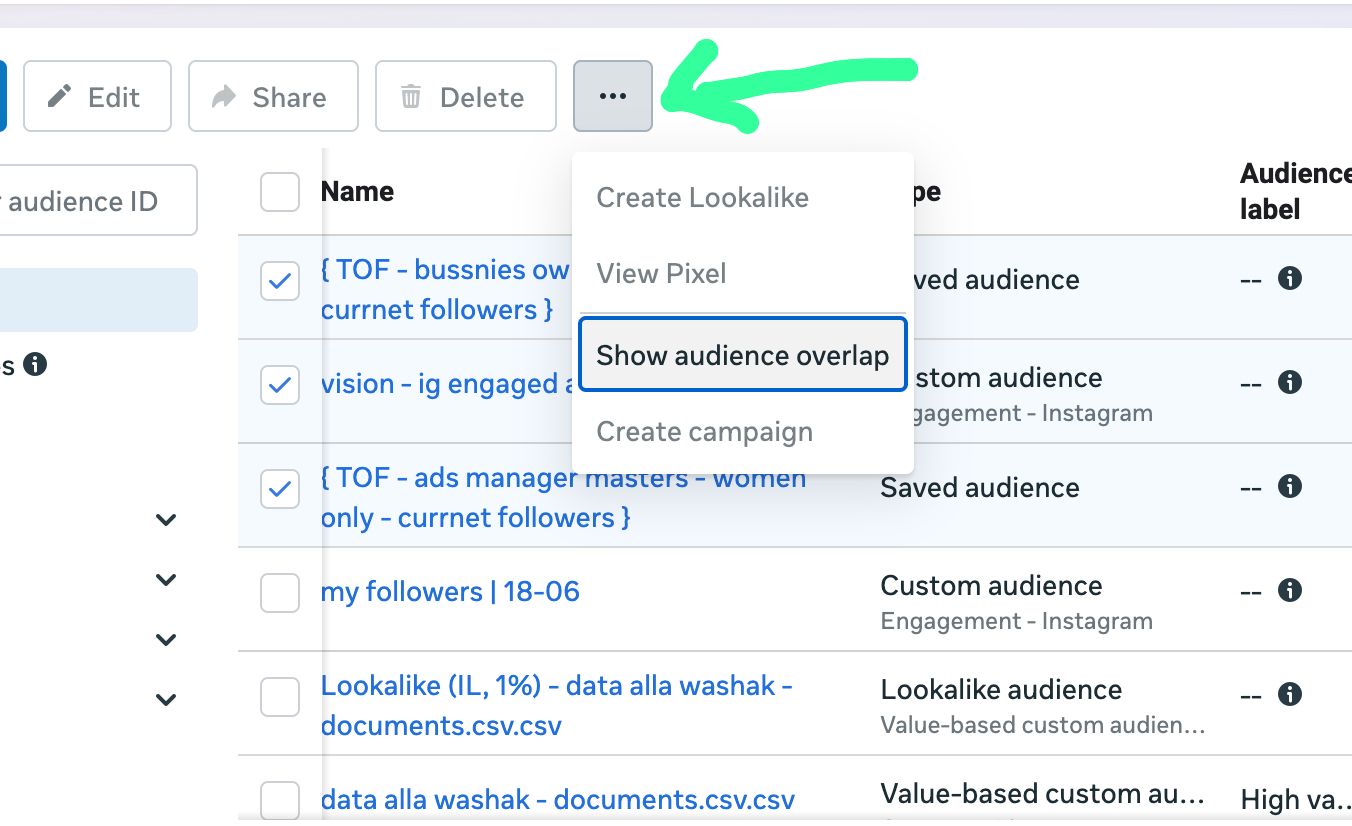Expand the last sidebar chevron

166,700
